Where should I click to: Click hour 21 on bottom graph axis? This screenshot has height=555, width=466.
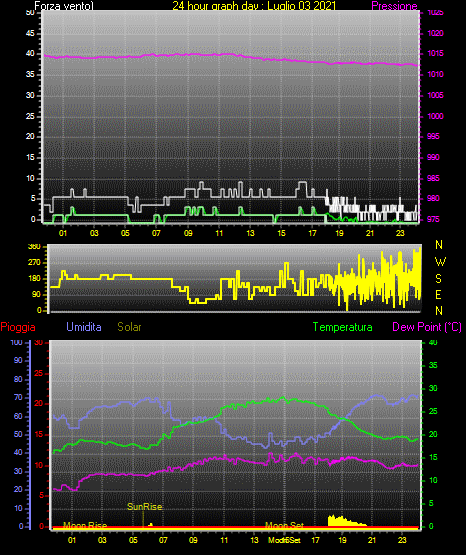[372, 540]
